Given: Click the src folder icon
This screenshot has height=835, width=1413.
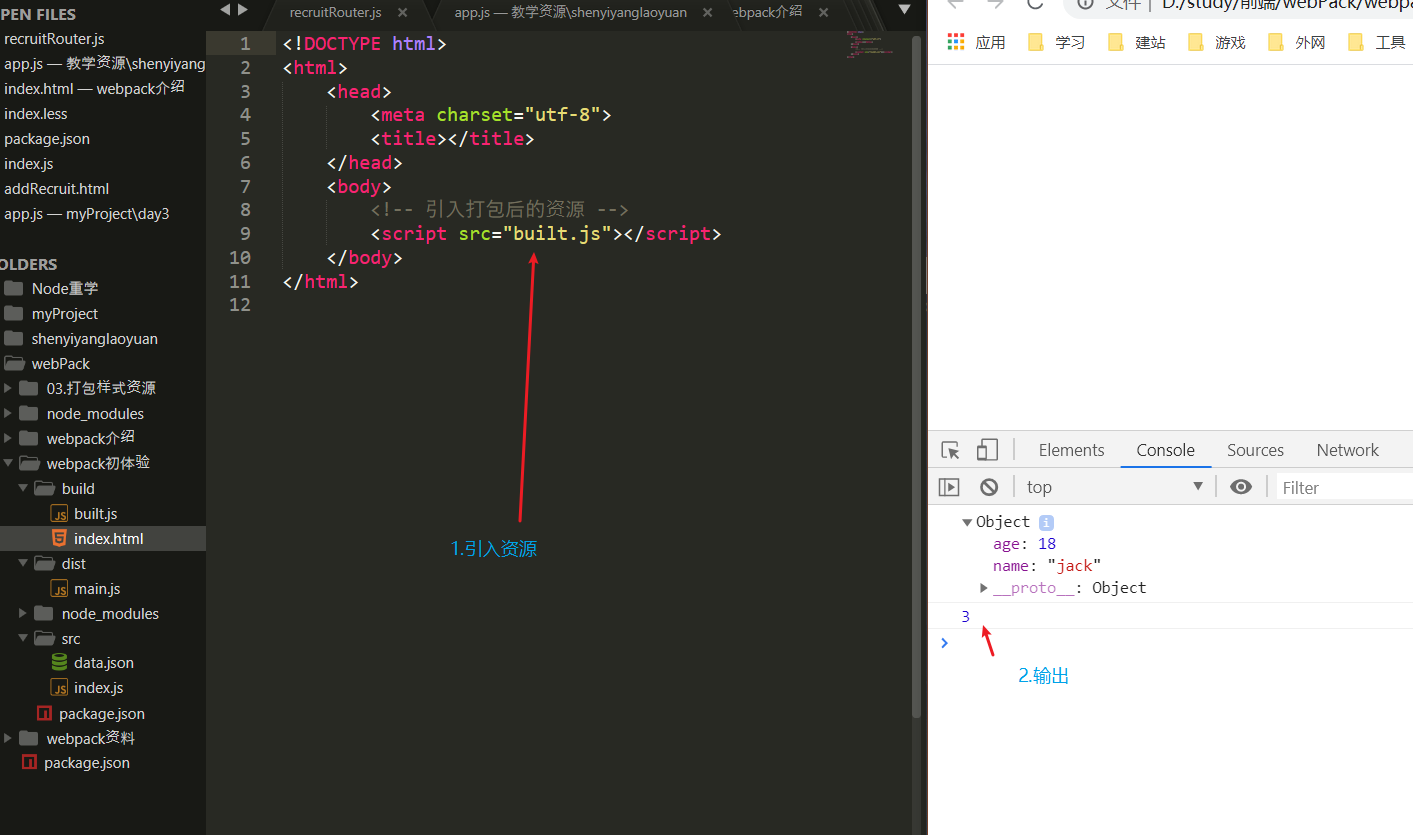Looking at the screenshot, I should (43, 638).
